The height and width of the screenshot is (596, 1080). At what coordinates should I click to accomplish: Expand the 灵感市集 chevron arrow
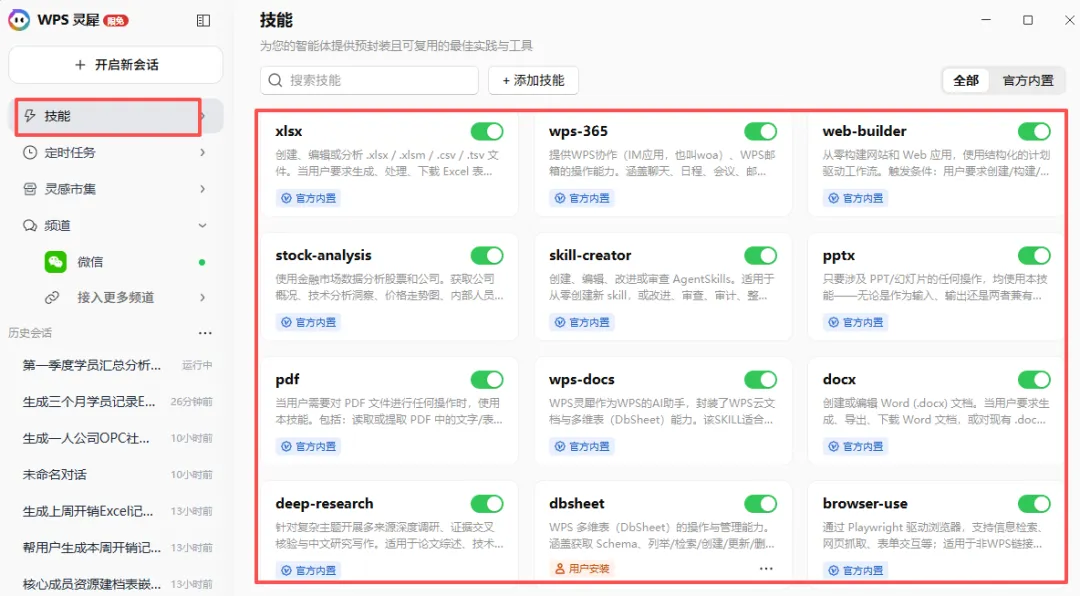coord(202,189)
